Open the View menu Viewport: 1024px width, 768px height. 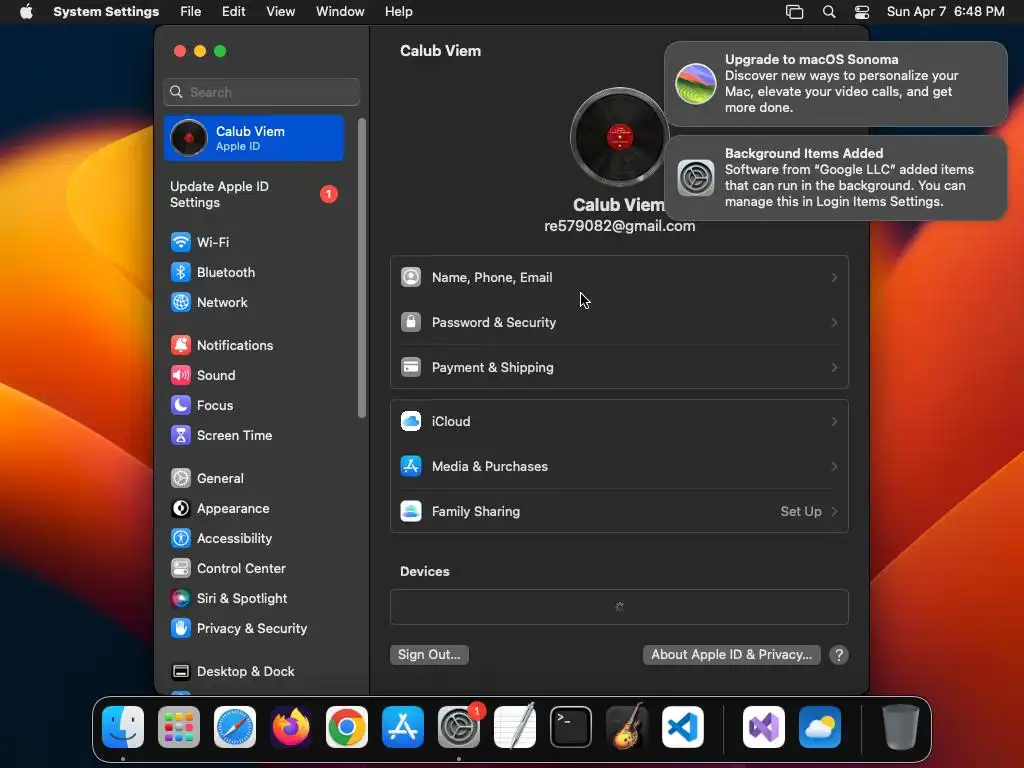pos(280,12)
